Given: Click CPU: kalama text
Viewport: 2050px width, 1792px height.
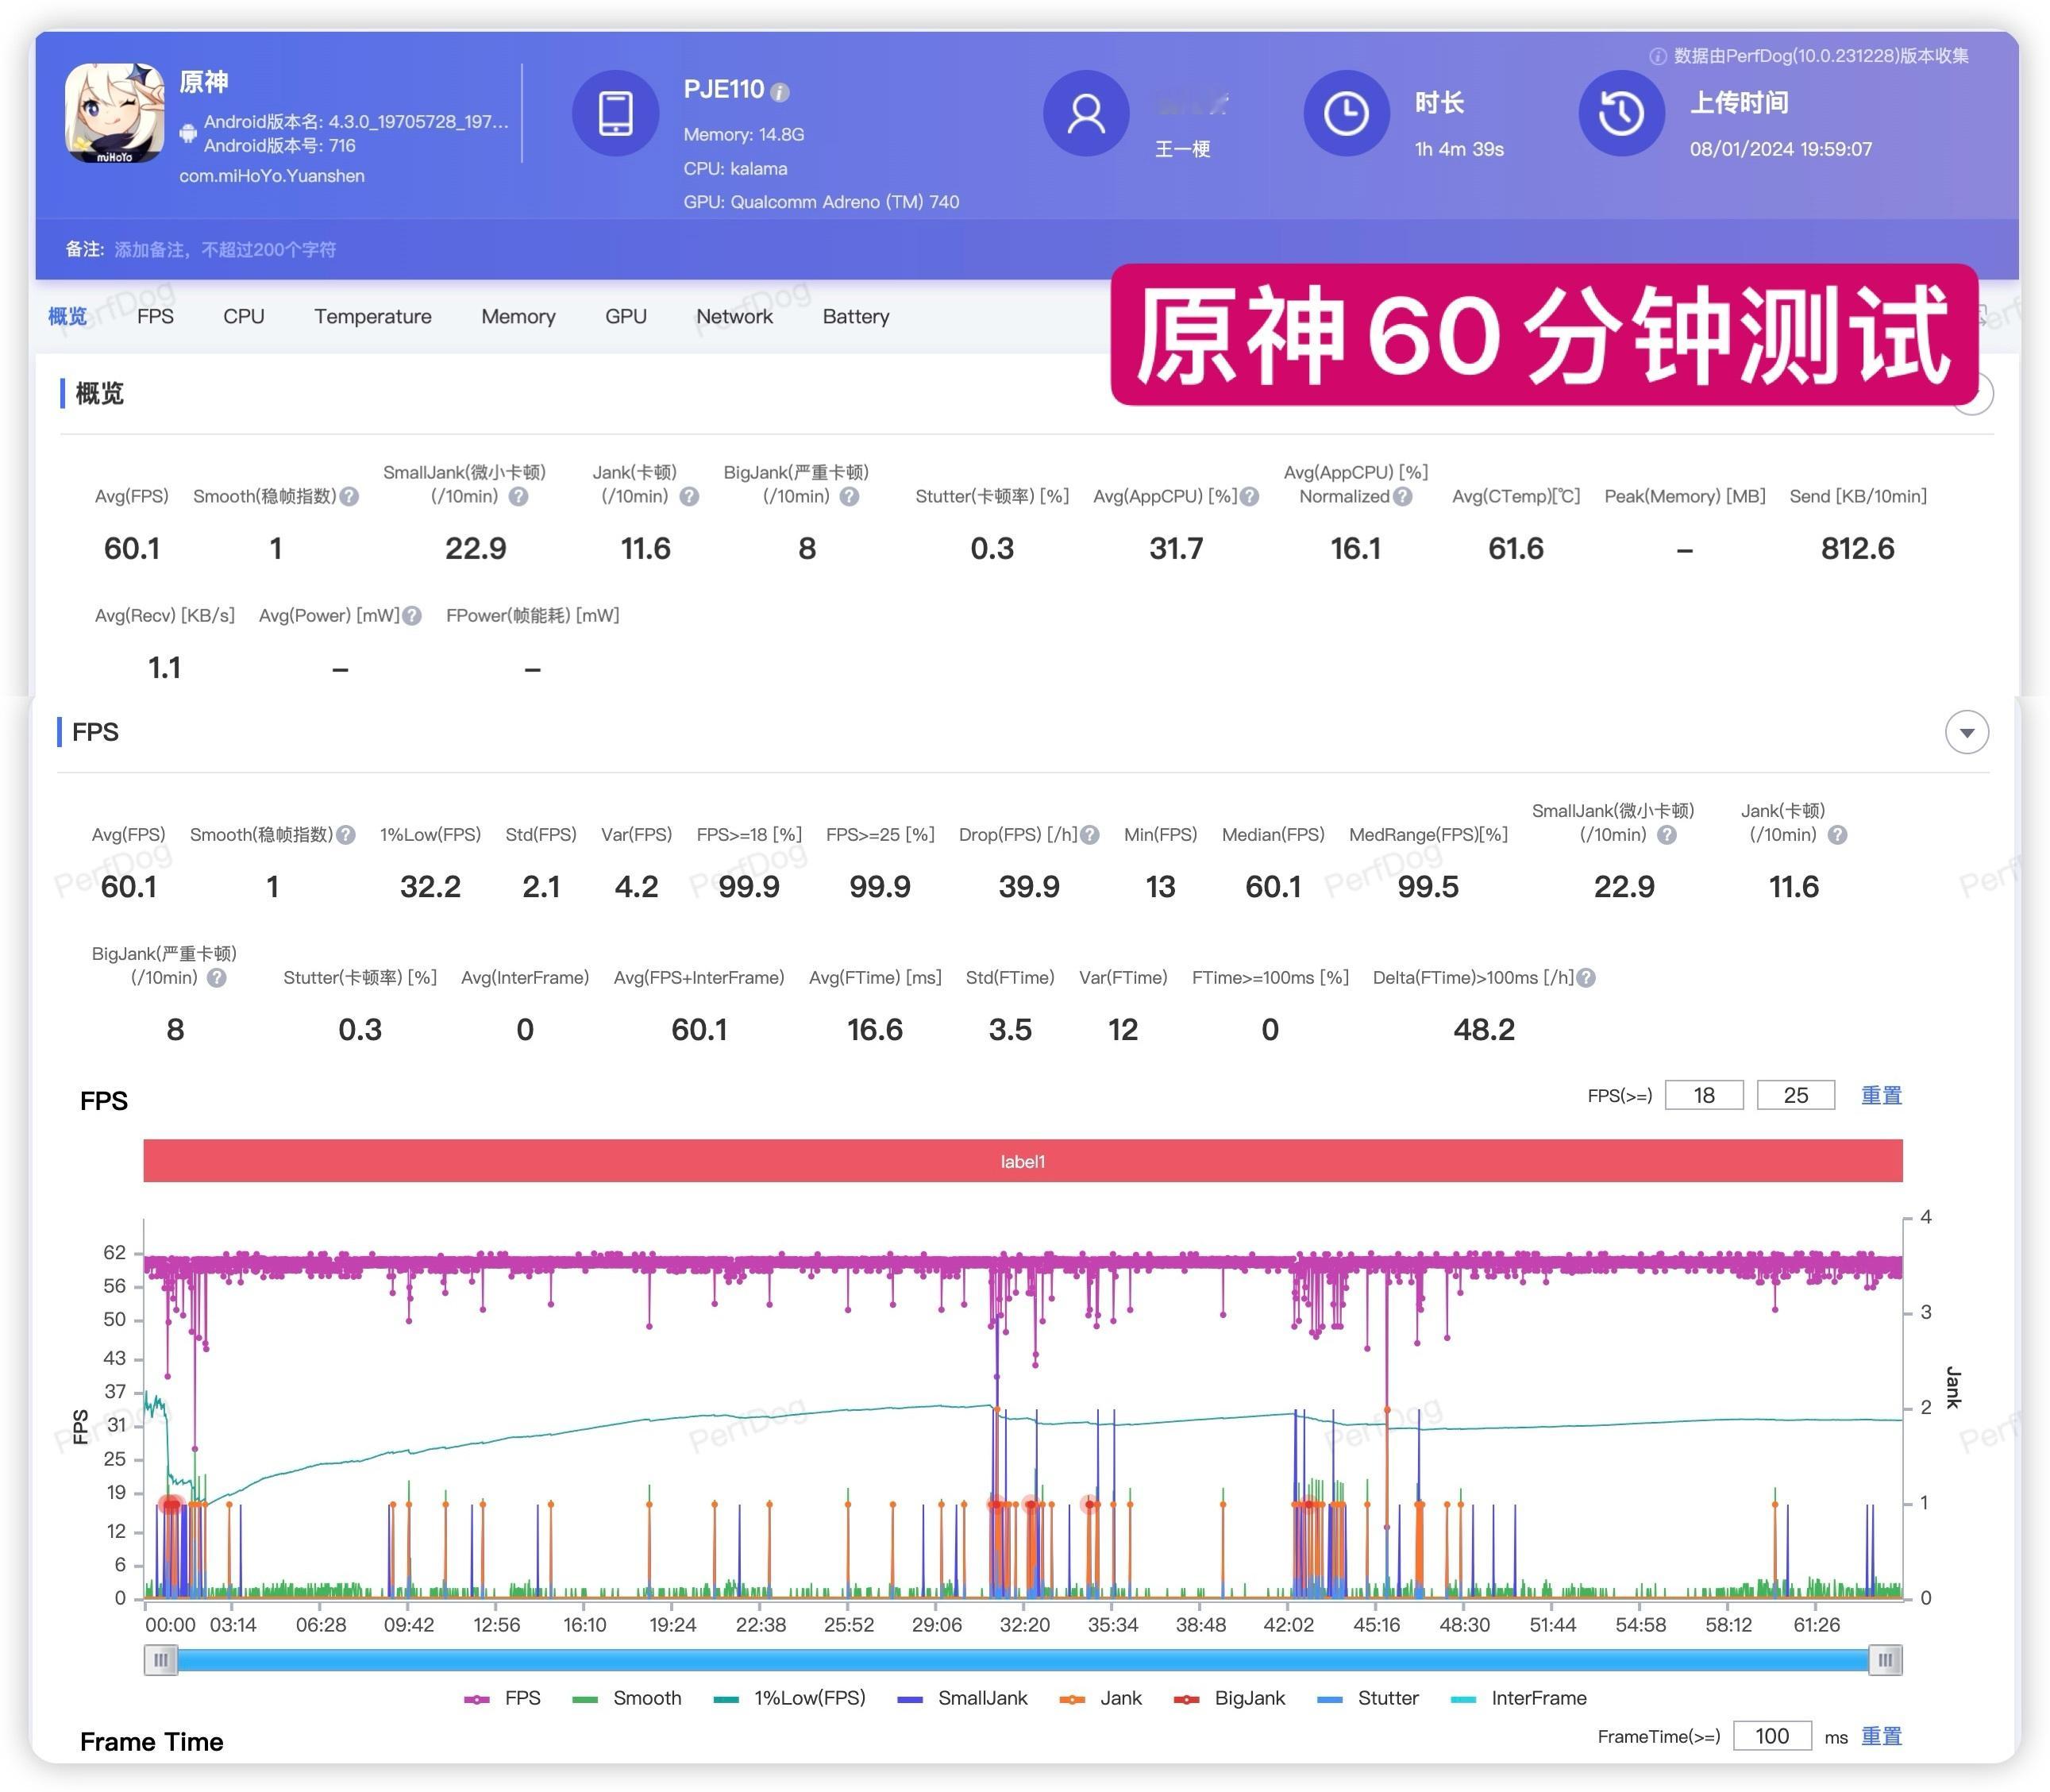Looking at the screenshot, I should (735, 169).
